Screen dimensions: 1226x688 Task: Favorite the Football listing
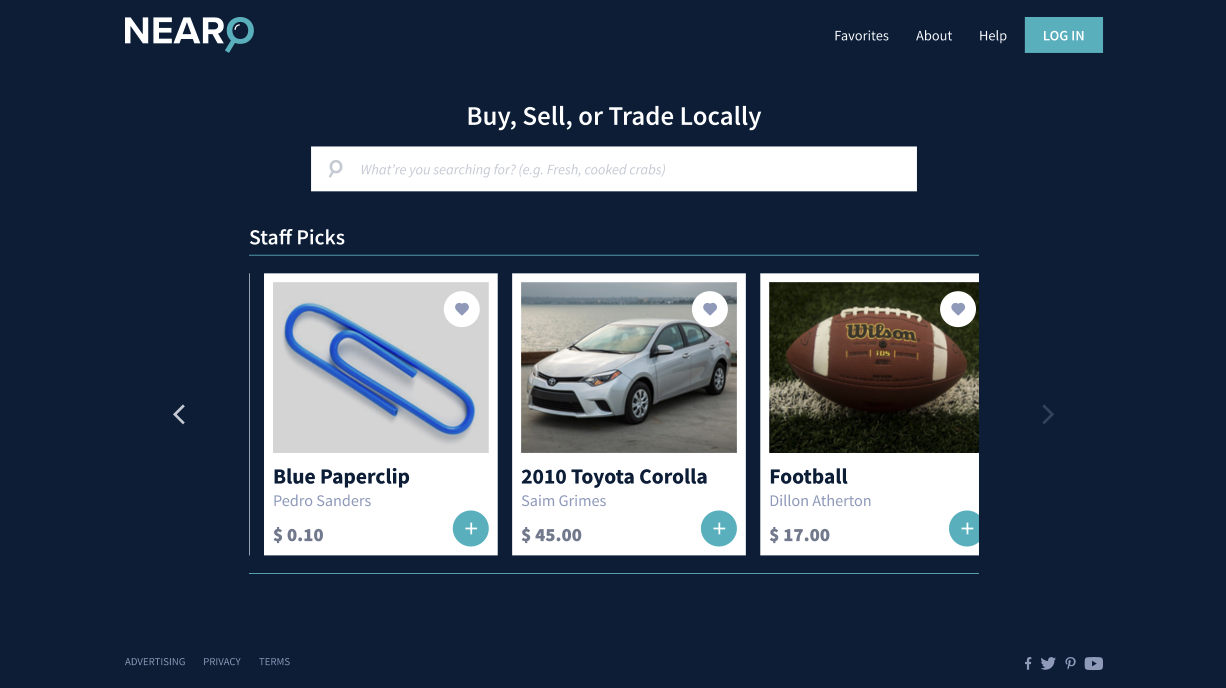(x=957, y=309)
